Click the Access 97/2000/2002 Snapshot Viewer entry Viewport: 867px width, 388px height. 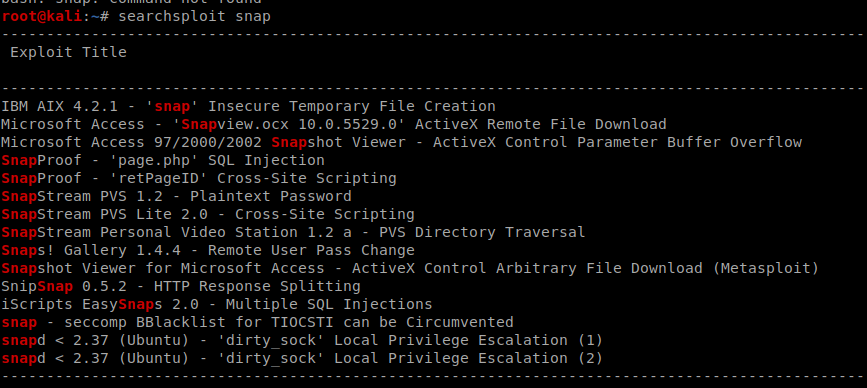[x=401, y=143]
